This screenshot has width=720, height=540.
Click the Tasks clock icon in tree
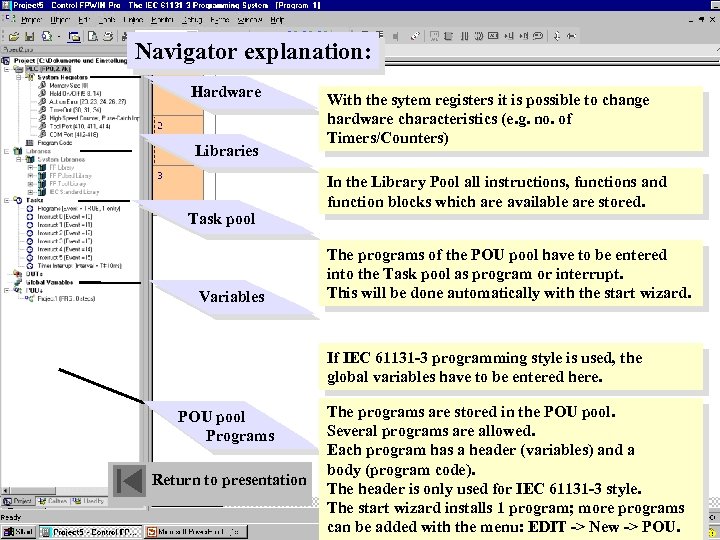[18, 200]
